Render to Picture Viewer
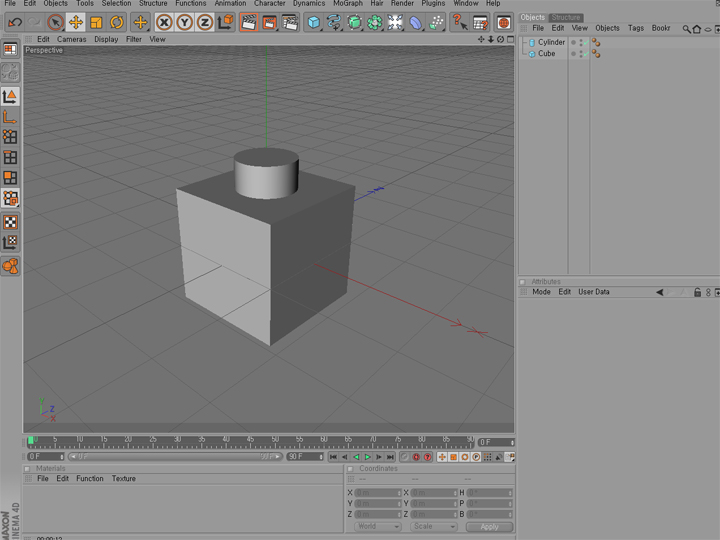Screen dimensions: 720x540 tap(270, 22)
